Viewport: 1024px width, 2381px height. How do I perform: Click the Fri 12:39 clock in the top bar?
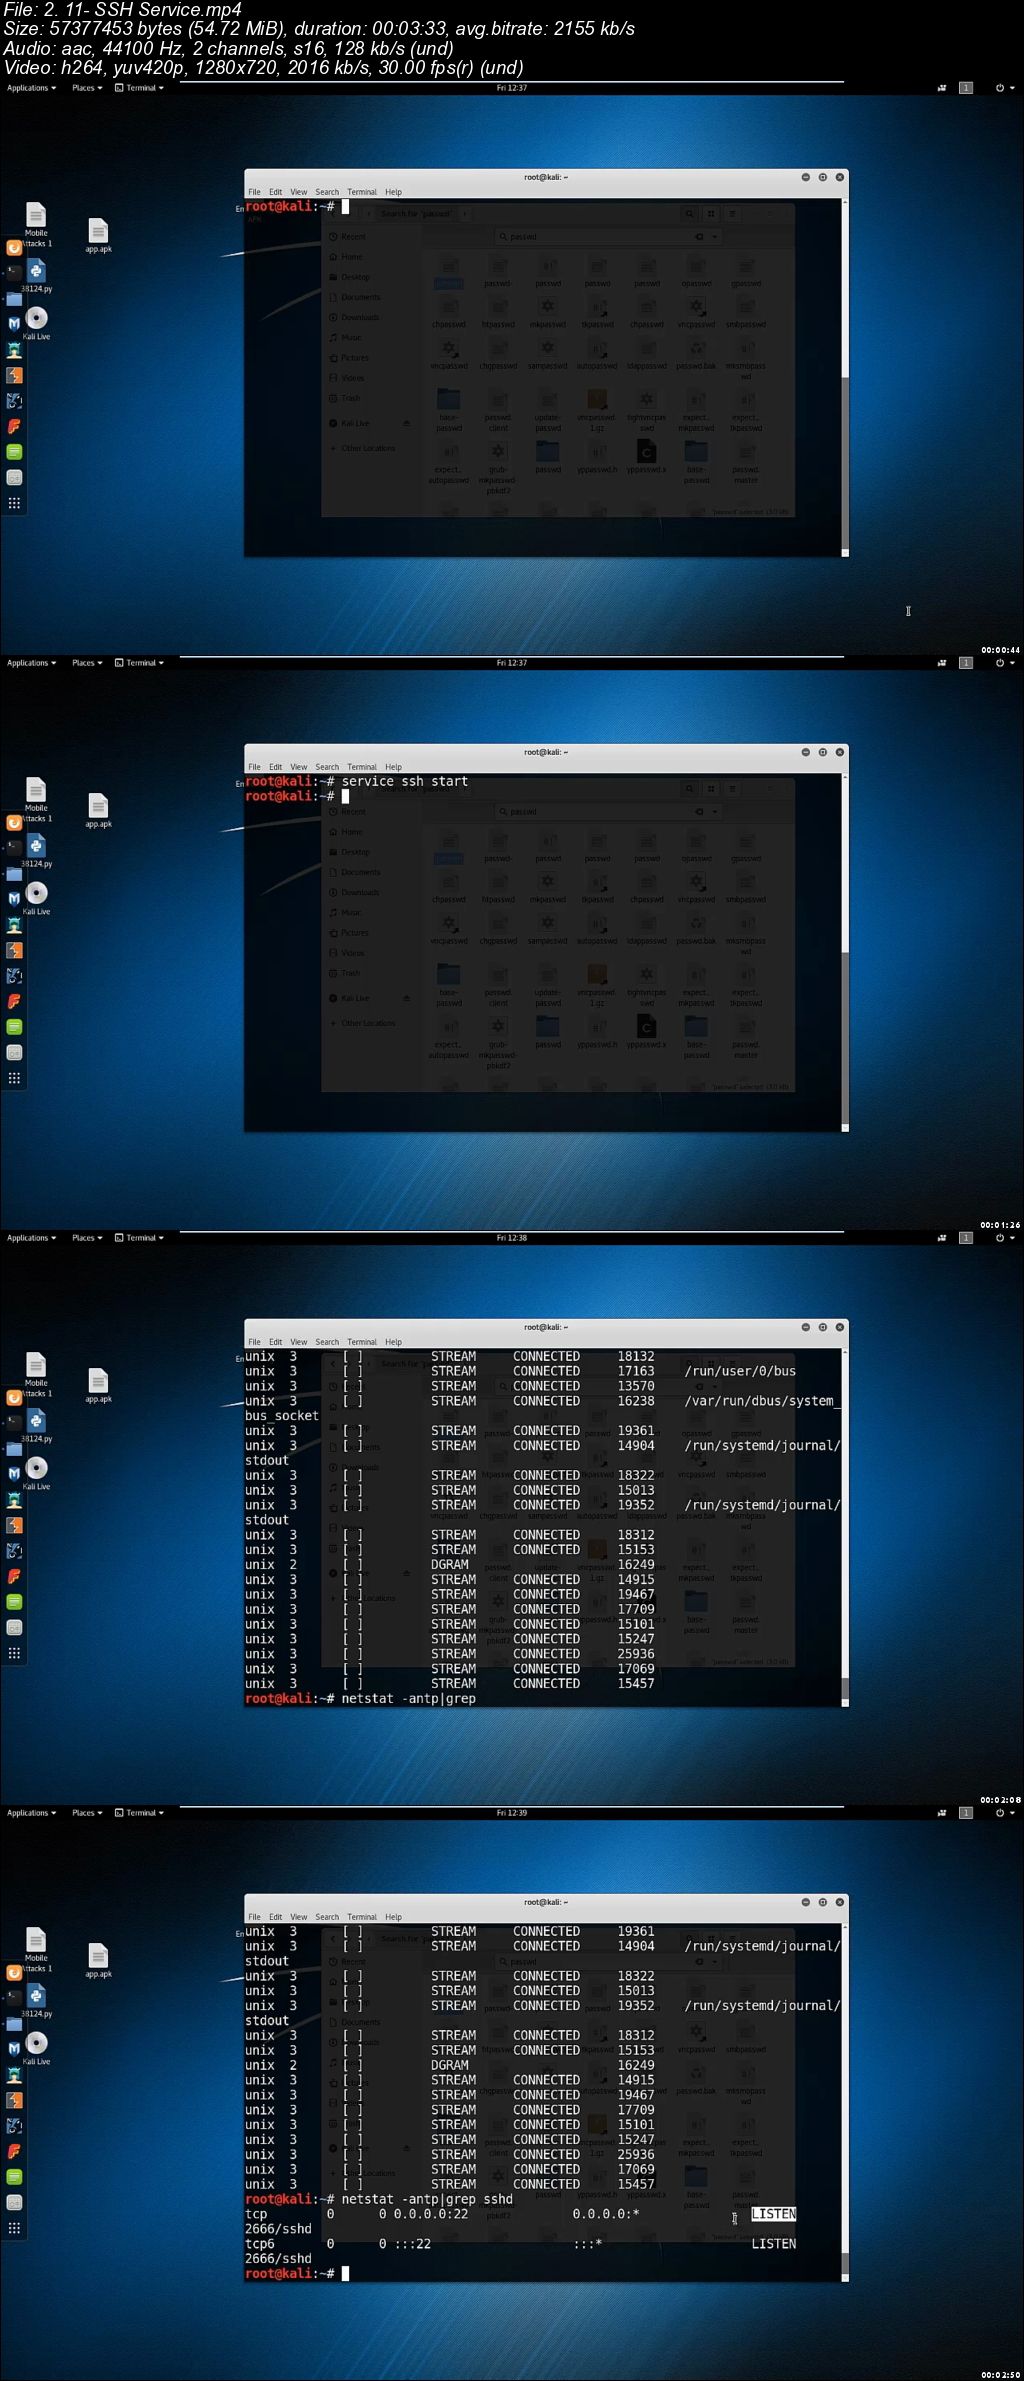[x=511, y=1813]
